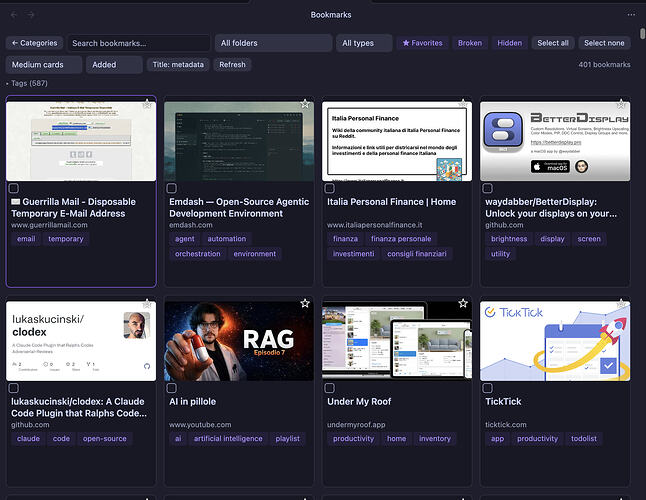The width and height of the screenshot is (646, 500).
Task: Filter by the 'brightness' tag
Action: click(509, 239)
